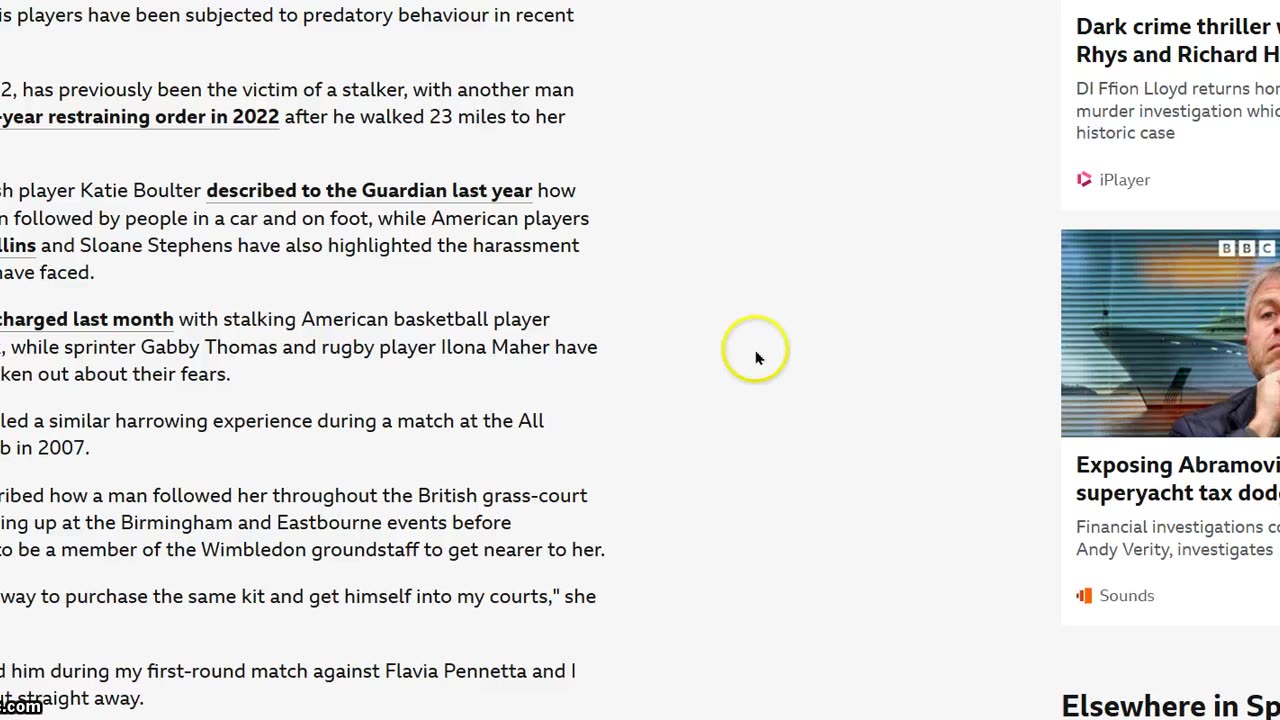The width and height of the screenshot is (1280, 720).
Task: Follow the 'charged last month' link
Action: point(86,320)
